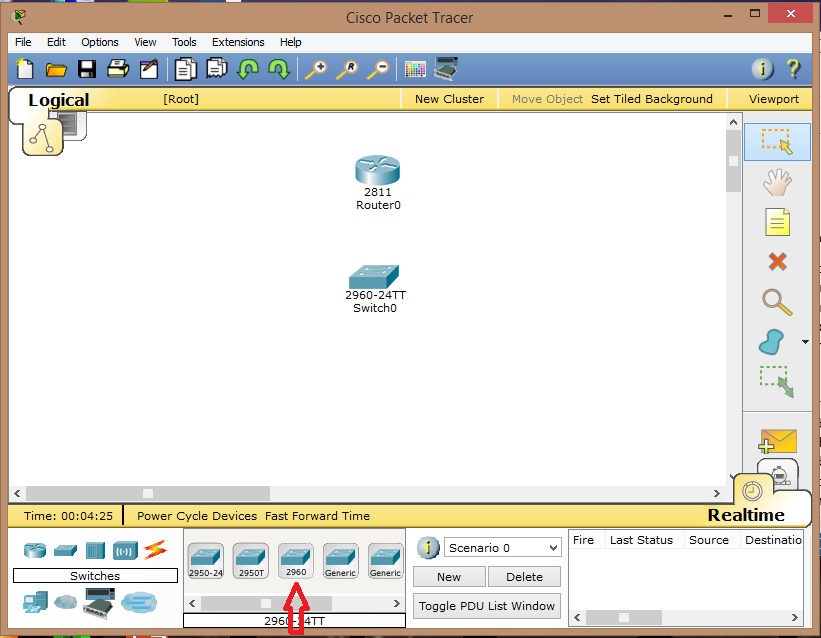Click the Network Information 'i' icon

pyautogui.click(x=762, y=69)
